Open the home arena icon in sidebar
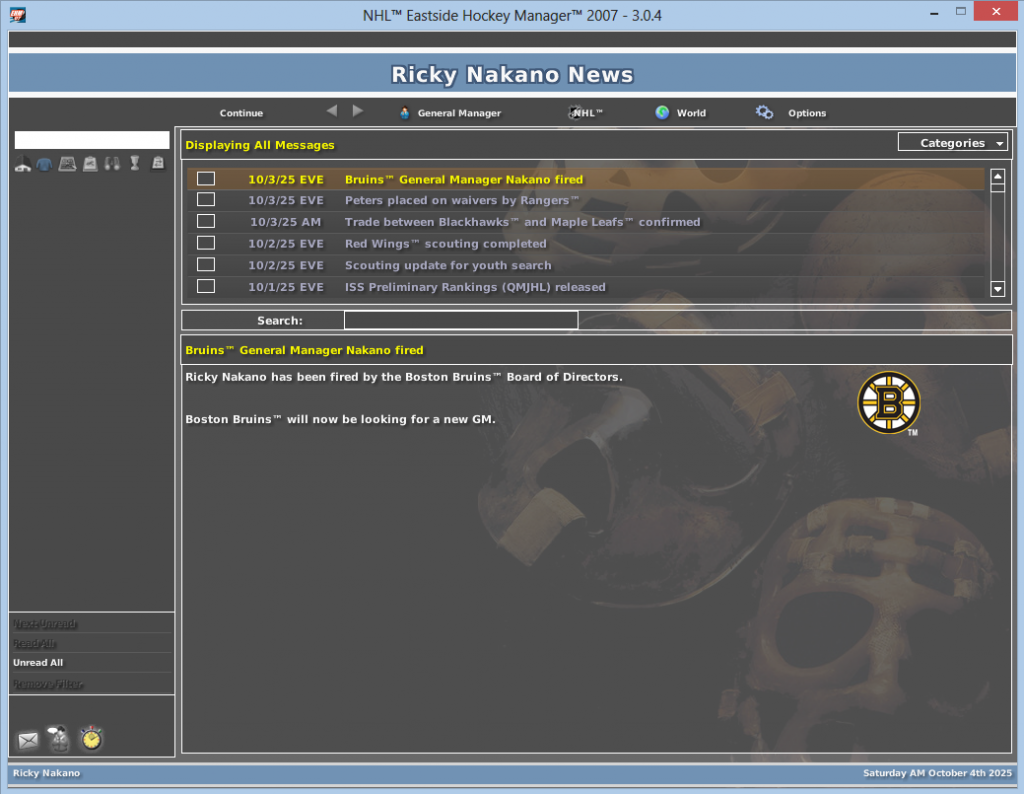1024x794 pixels. click(x=23, y=164)
